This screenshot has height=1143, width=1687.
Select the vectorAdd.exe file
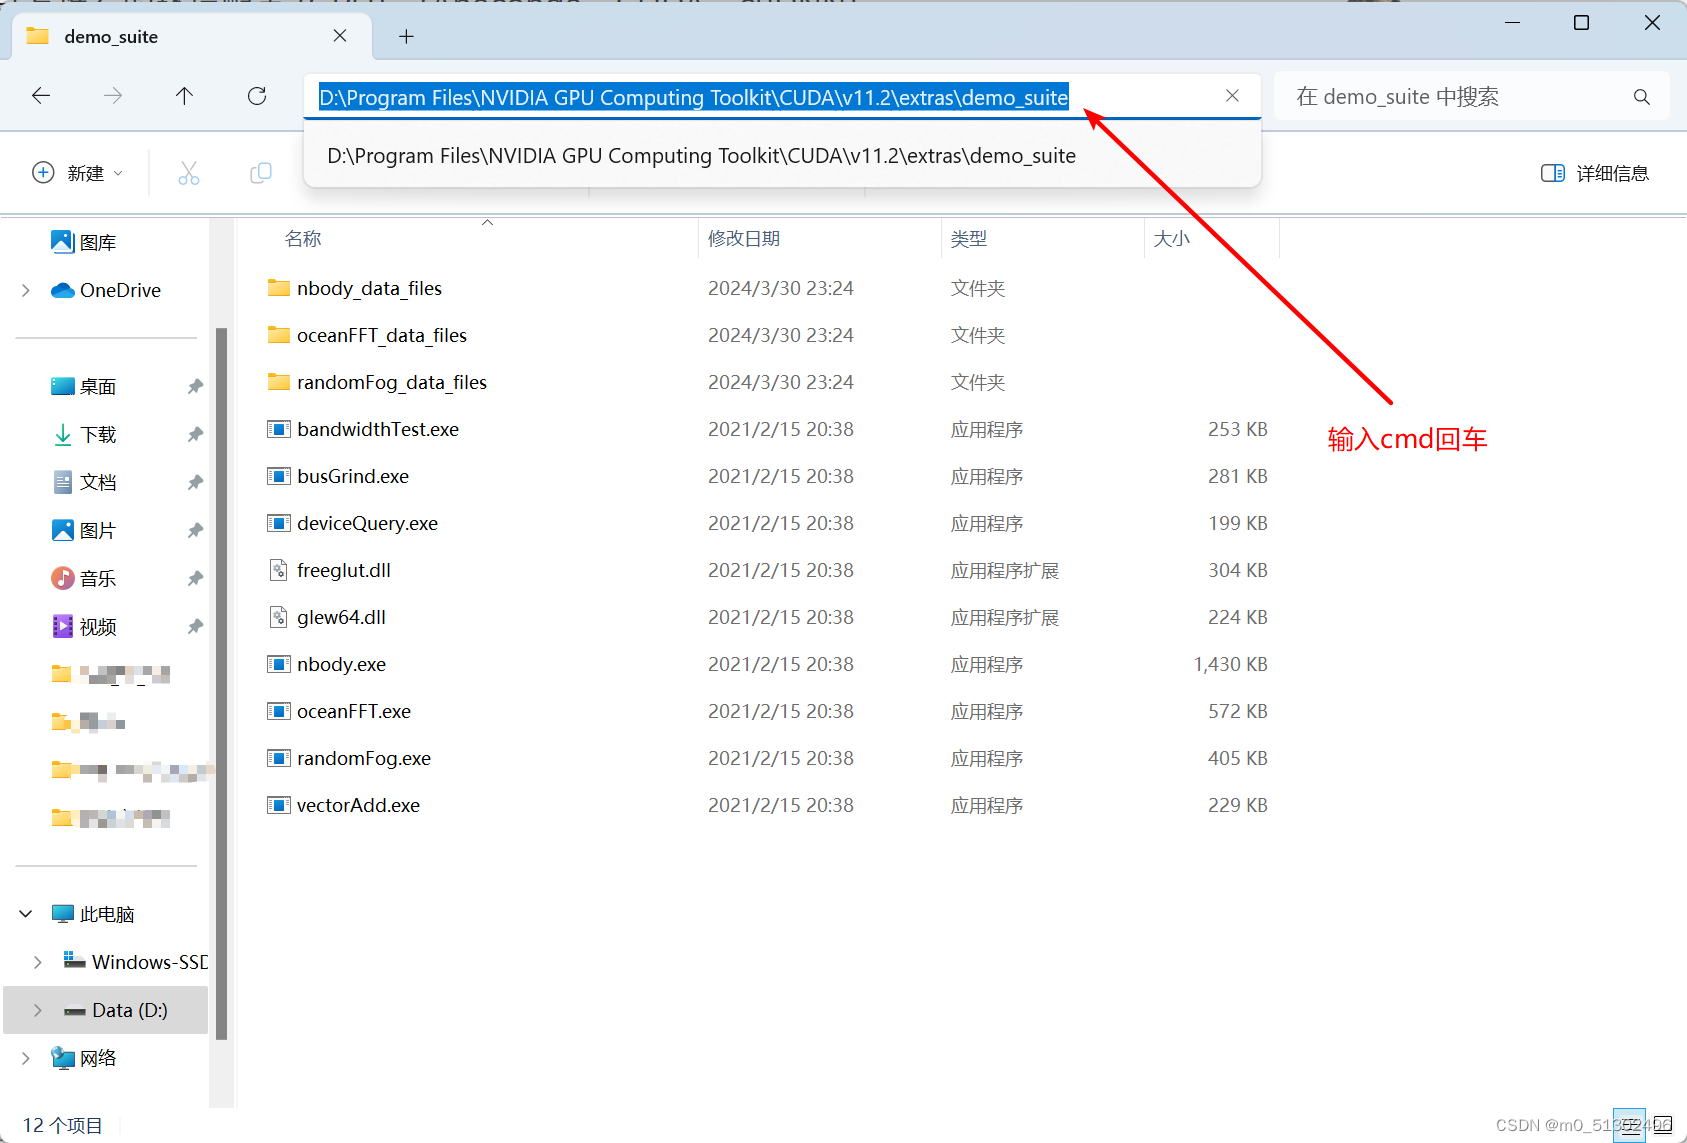click(x=358, y=804)
